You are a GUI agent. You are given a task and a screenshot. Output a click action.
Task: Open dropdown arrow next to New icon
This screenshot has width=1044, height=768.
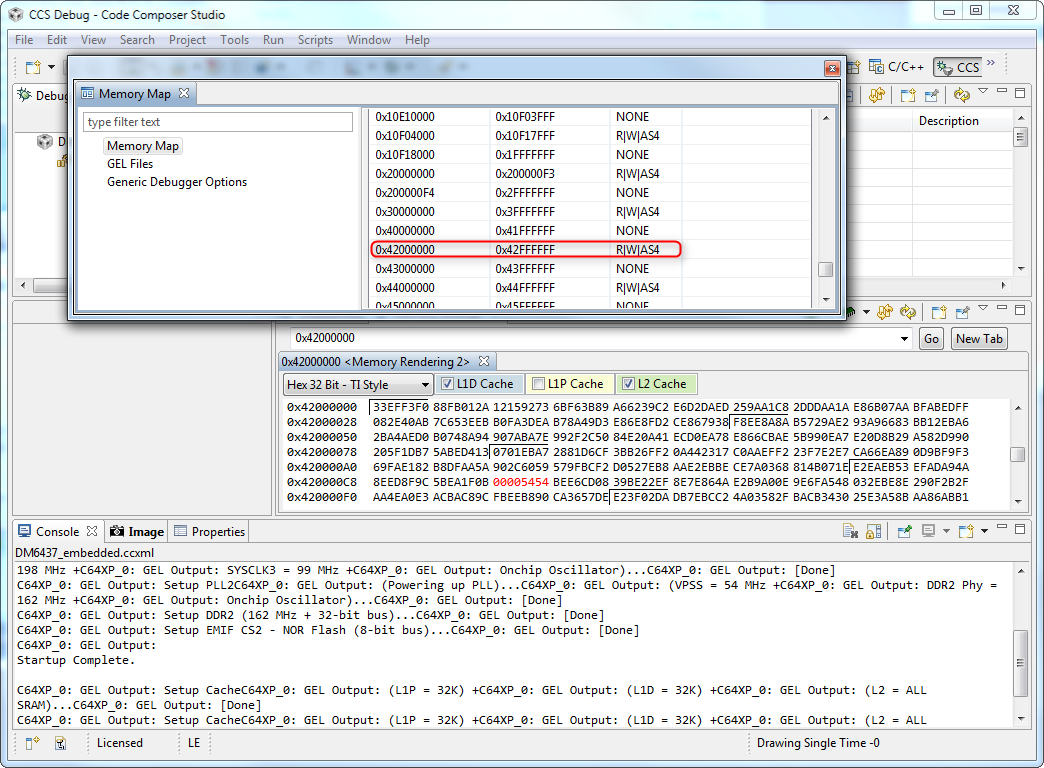(51, 67)
